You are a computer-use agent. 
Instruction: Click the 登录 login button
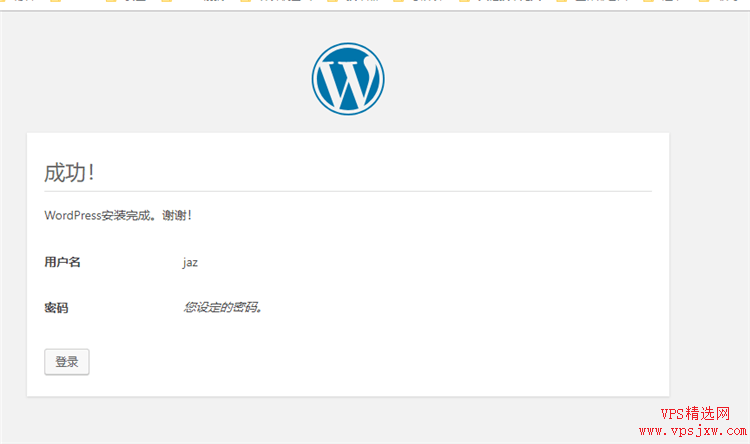point(67,362)
